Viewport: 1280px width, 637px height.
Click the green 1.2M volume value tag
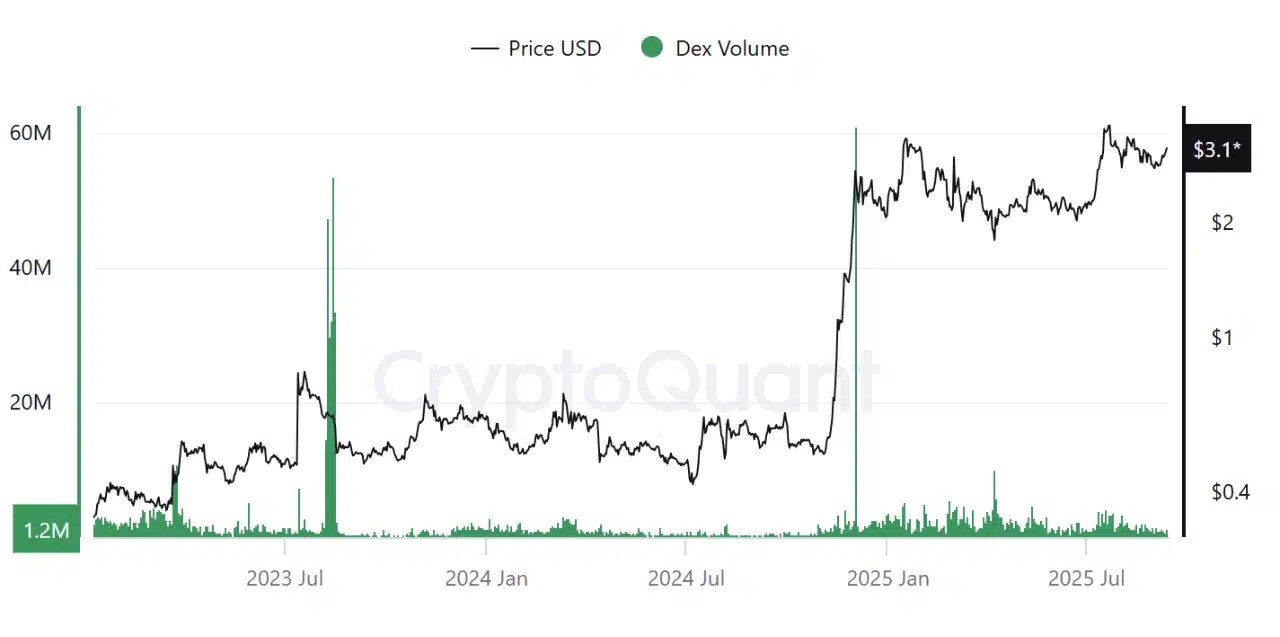click(x=46, y=529)
